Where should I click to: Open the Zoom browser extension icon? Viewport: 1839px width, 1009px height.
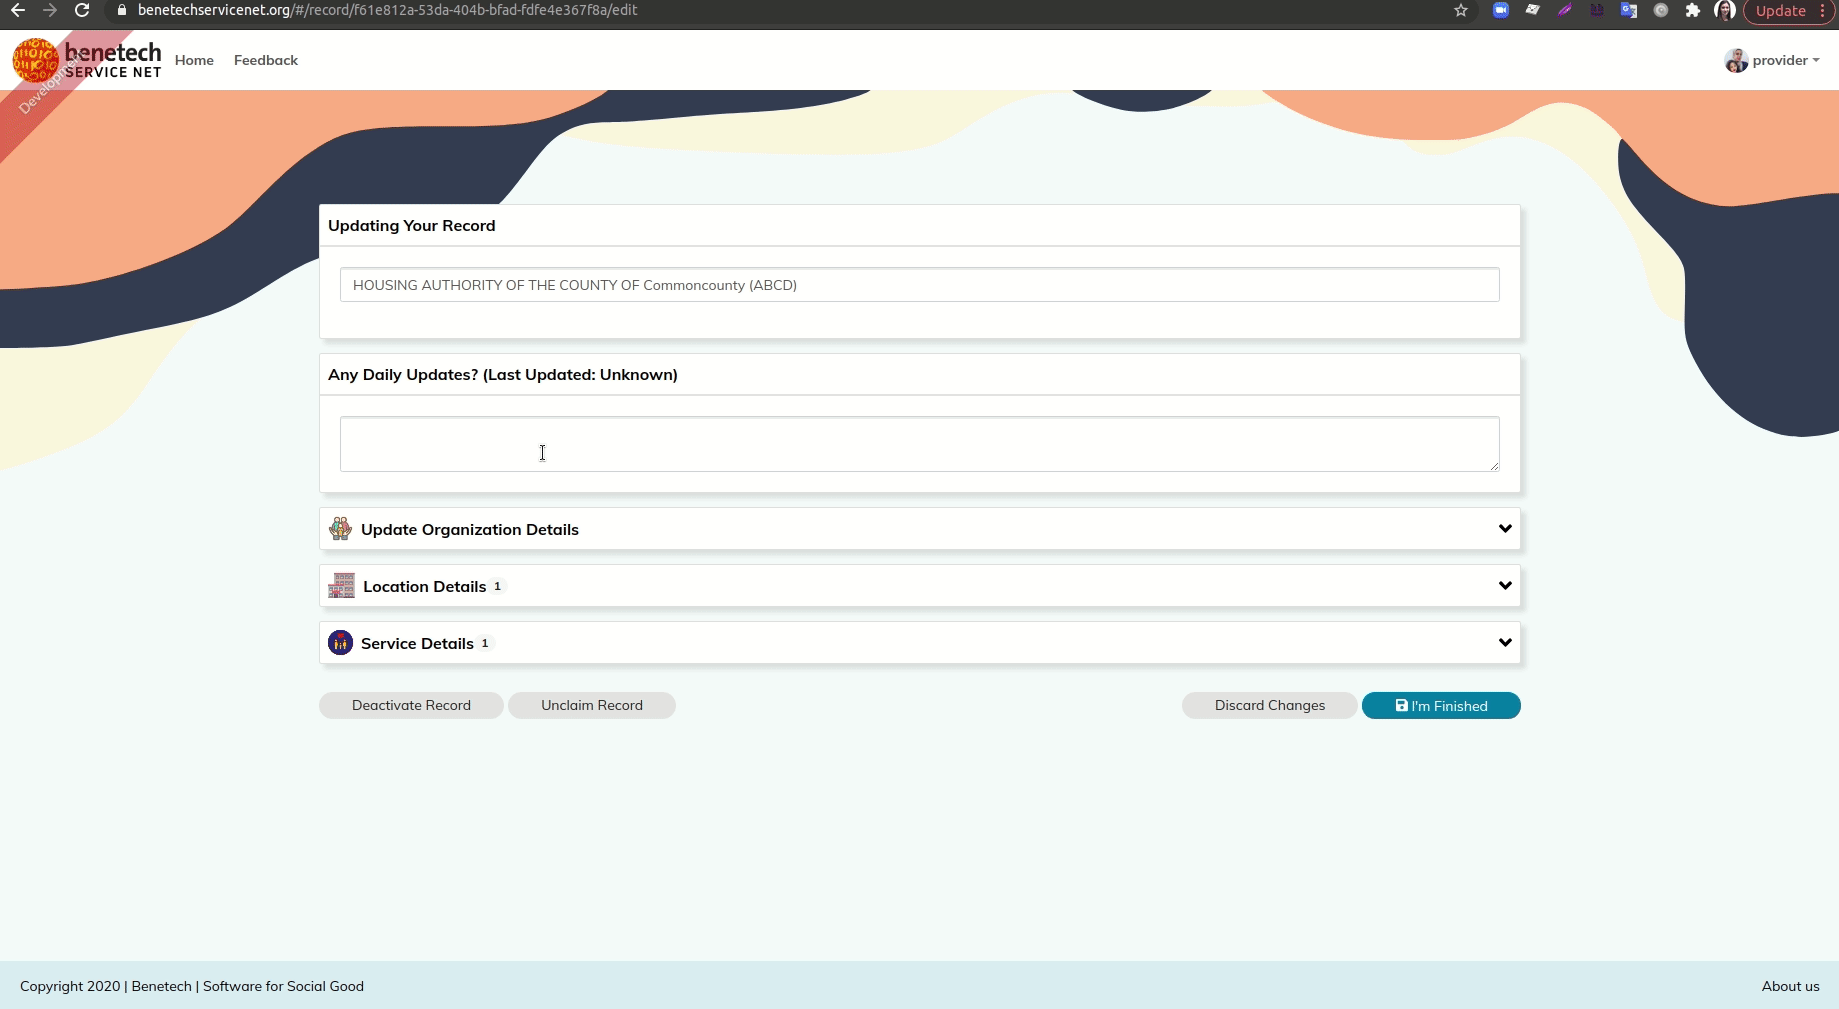pos(1501,11)
